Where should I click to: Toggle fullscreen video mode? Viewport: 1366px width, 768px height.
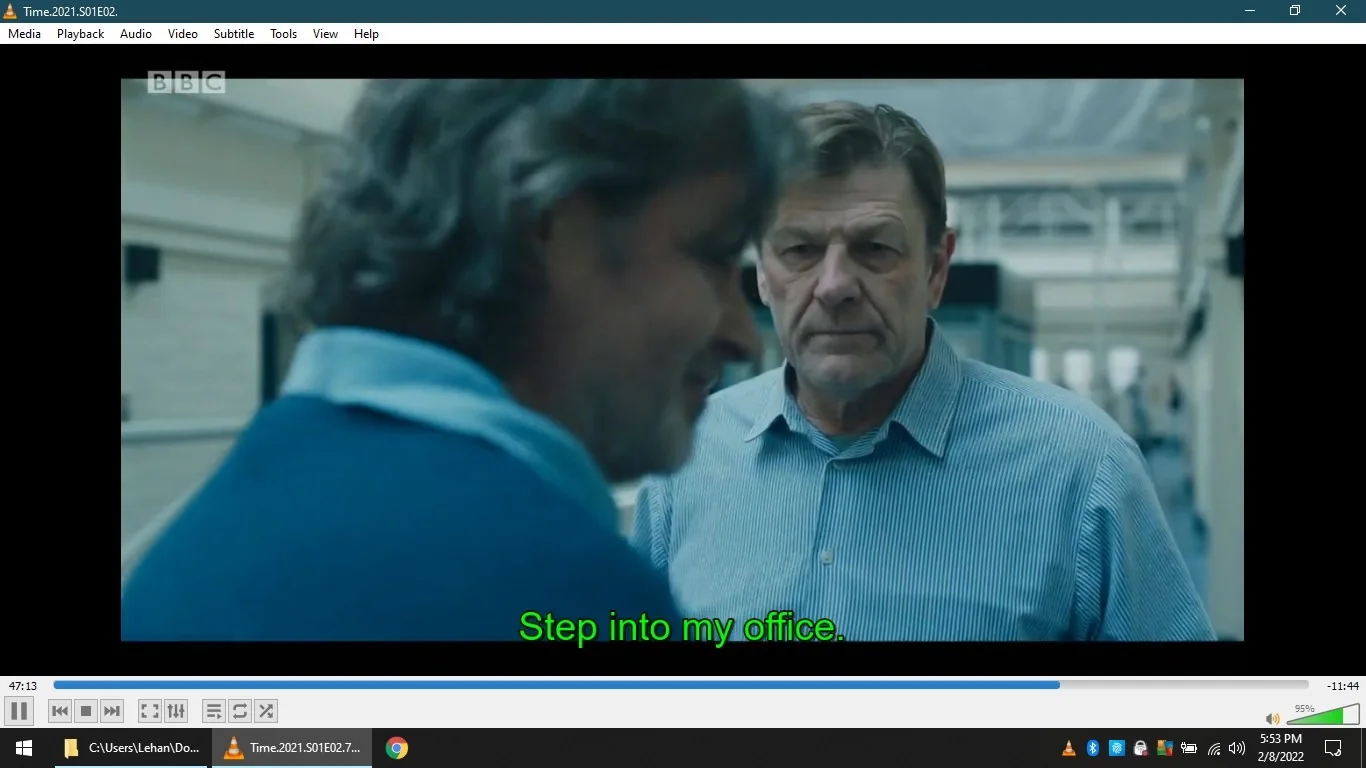tap(150, 711)
